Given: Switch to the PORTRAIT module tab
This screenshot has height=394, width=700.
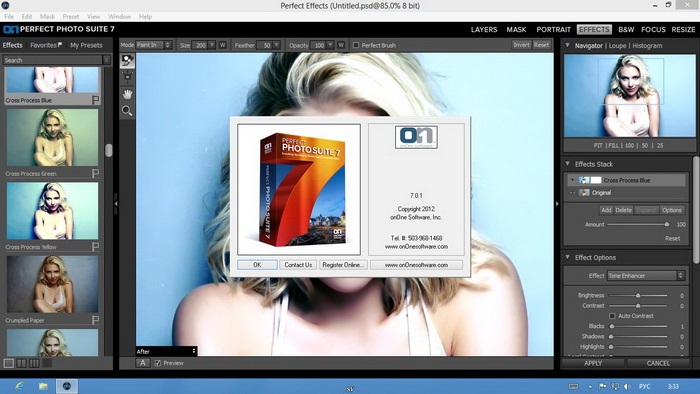Looking at the screenshot, I should (x=554, y=29).
